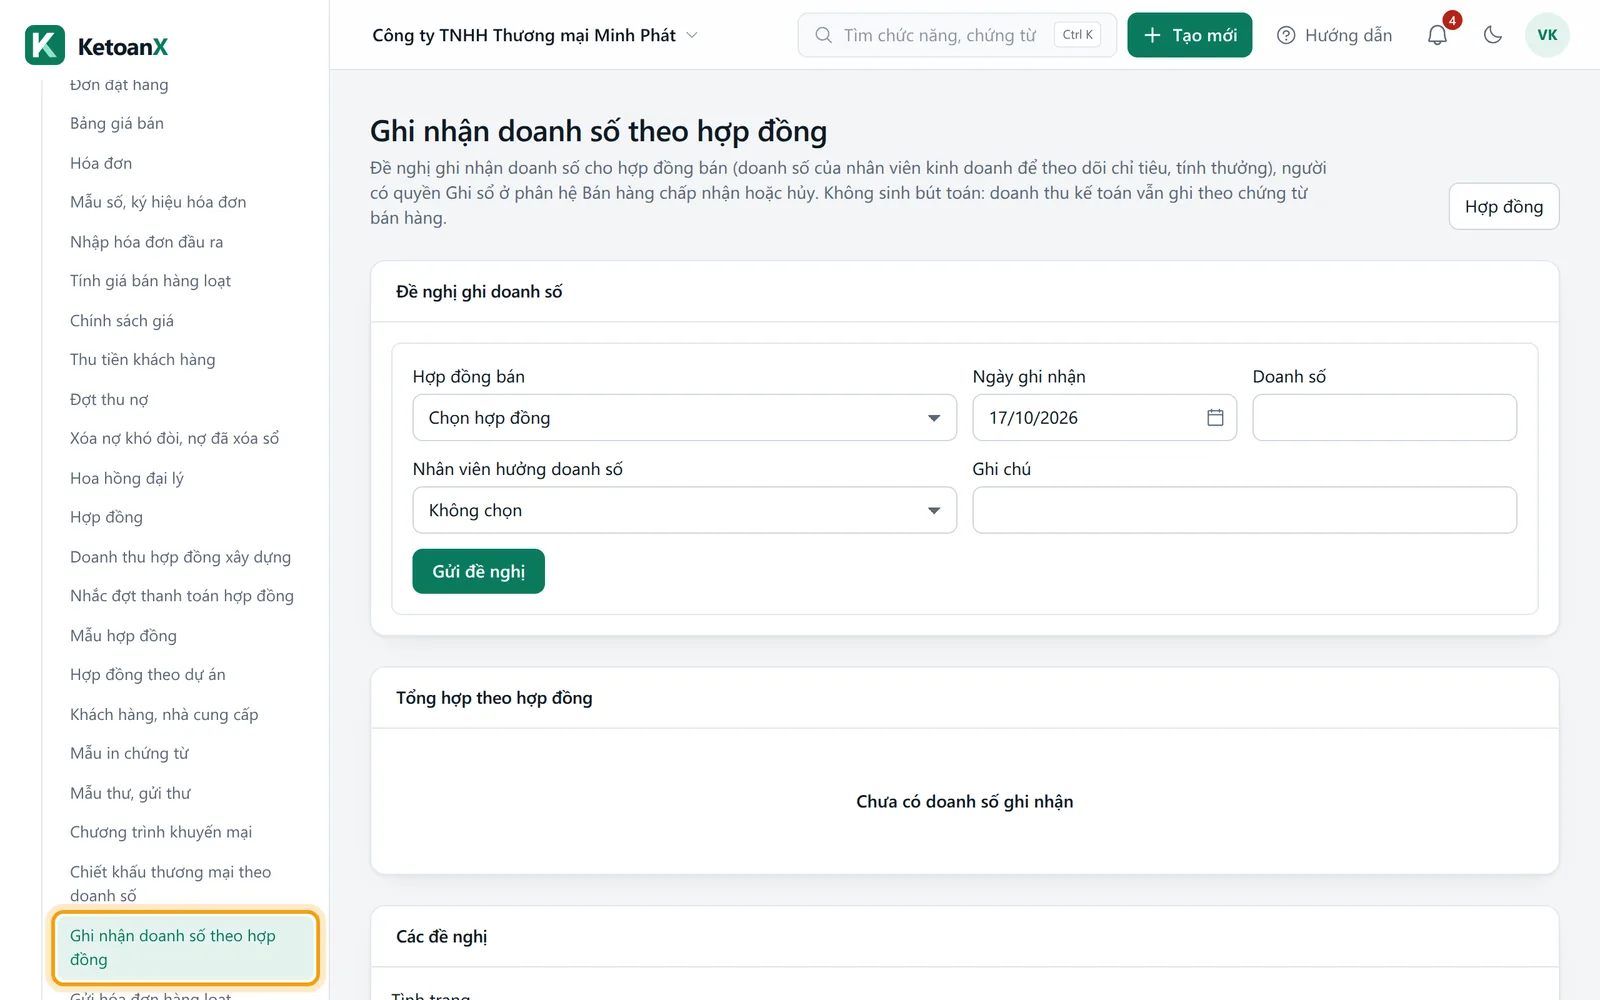The image size is (1600, 1000).
Task: Open Tính giá bán hàng loạt
Action: click(x=150, y=281)
